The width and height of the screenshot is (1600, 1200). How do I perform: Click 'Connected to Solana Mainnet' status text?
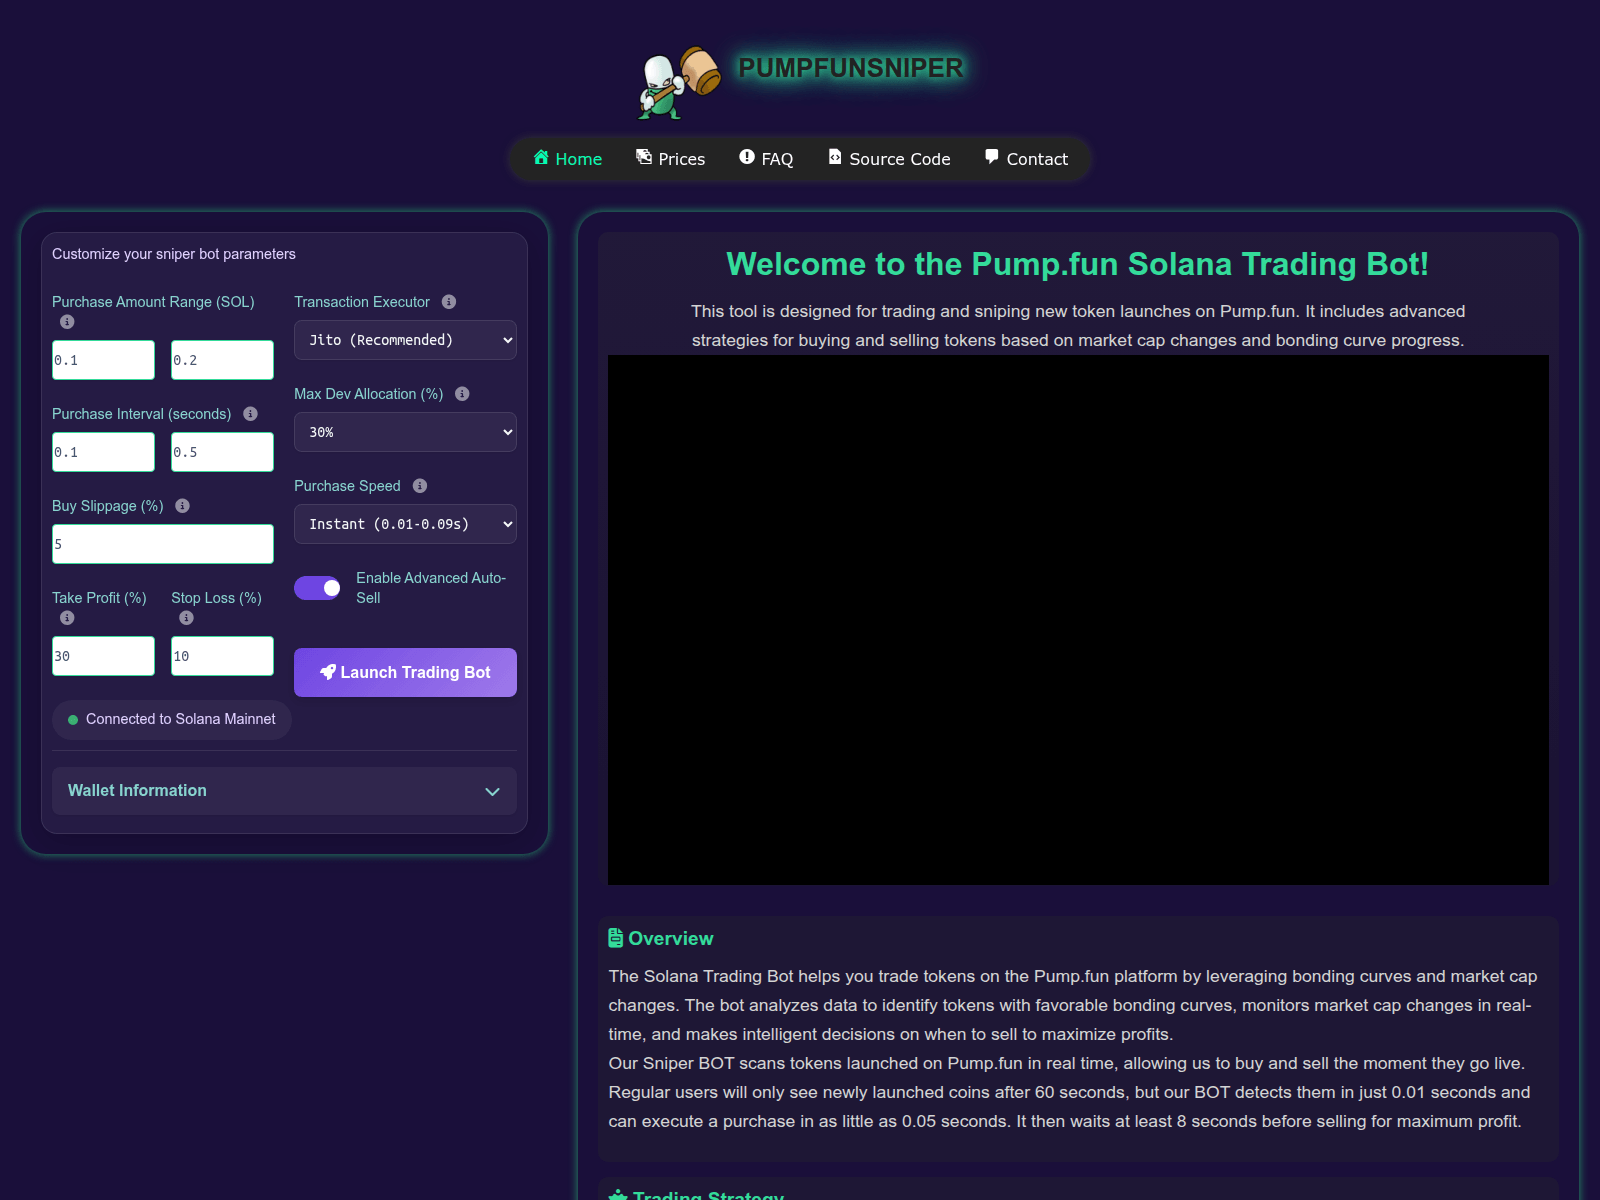[x=180, y=719]
